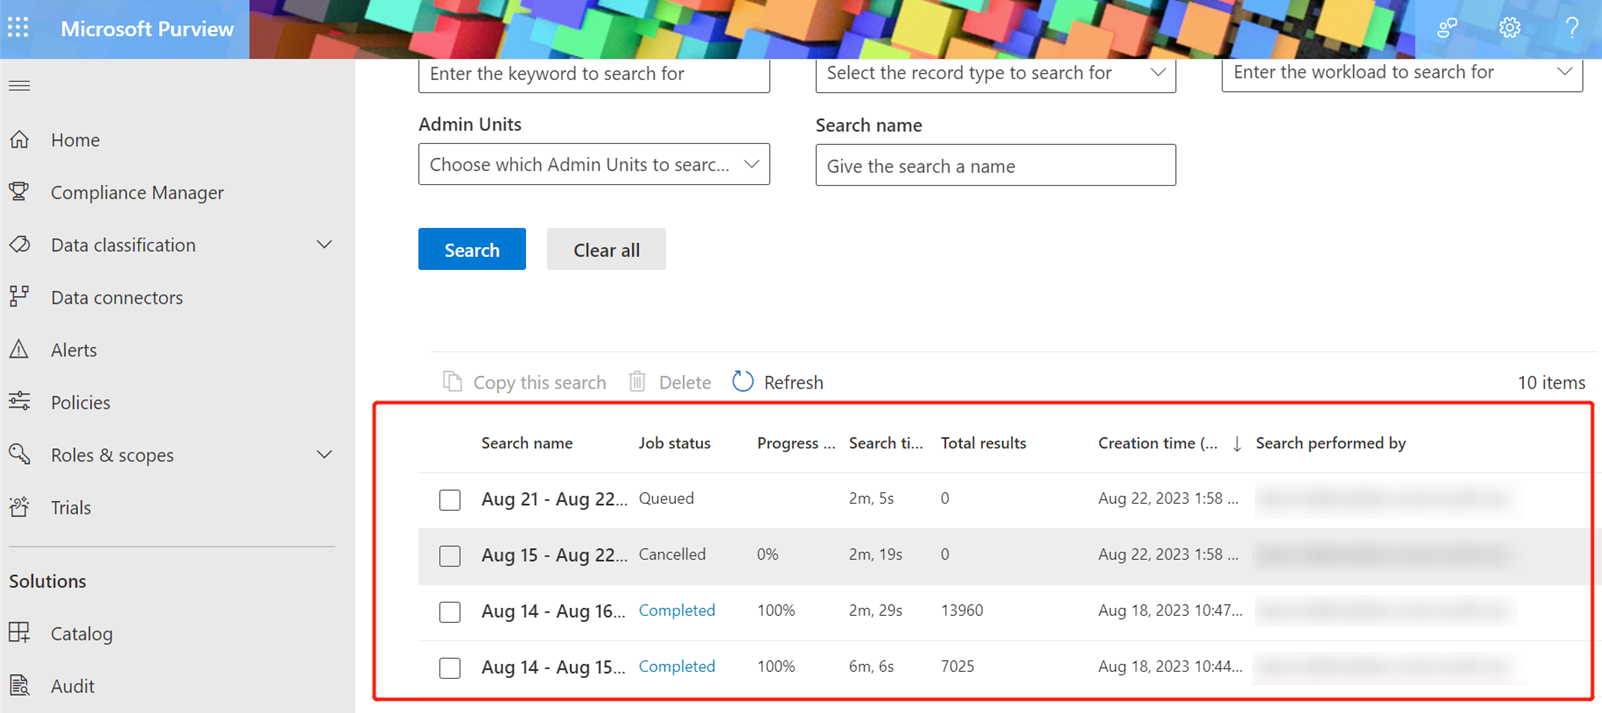1602x713 pixels.
Task: Open the Admin Units dropdown
Action: tap(593, 165)
